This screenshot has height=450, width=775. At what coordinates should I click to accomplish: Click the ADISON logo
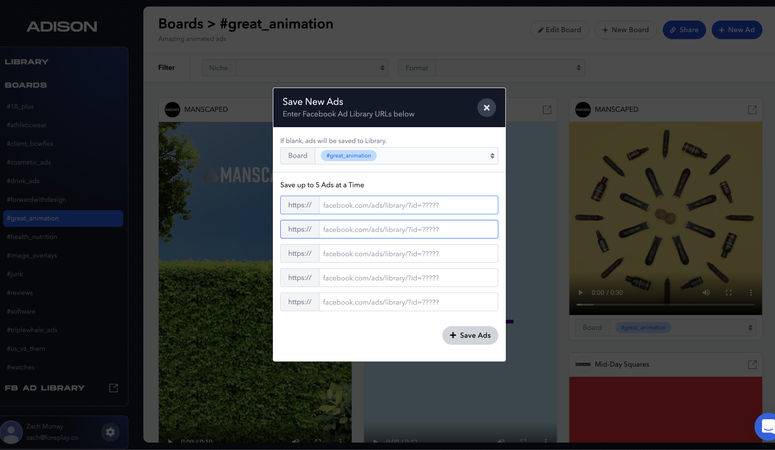click(x=62, y=26)
